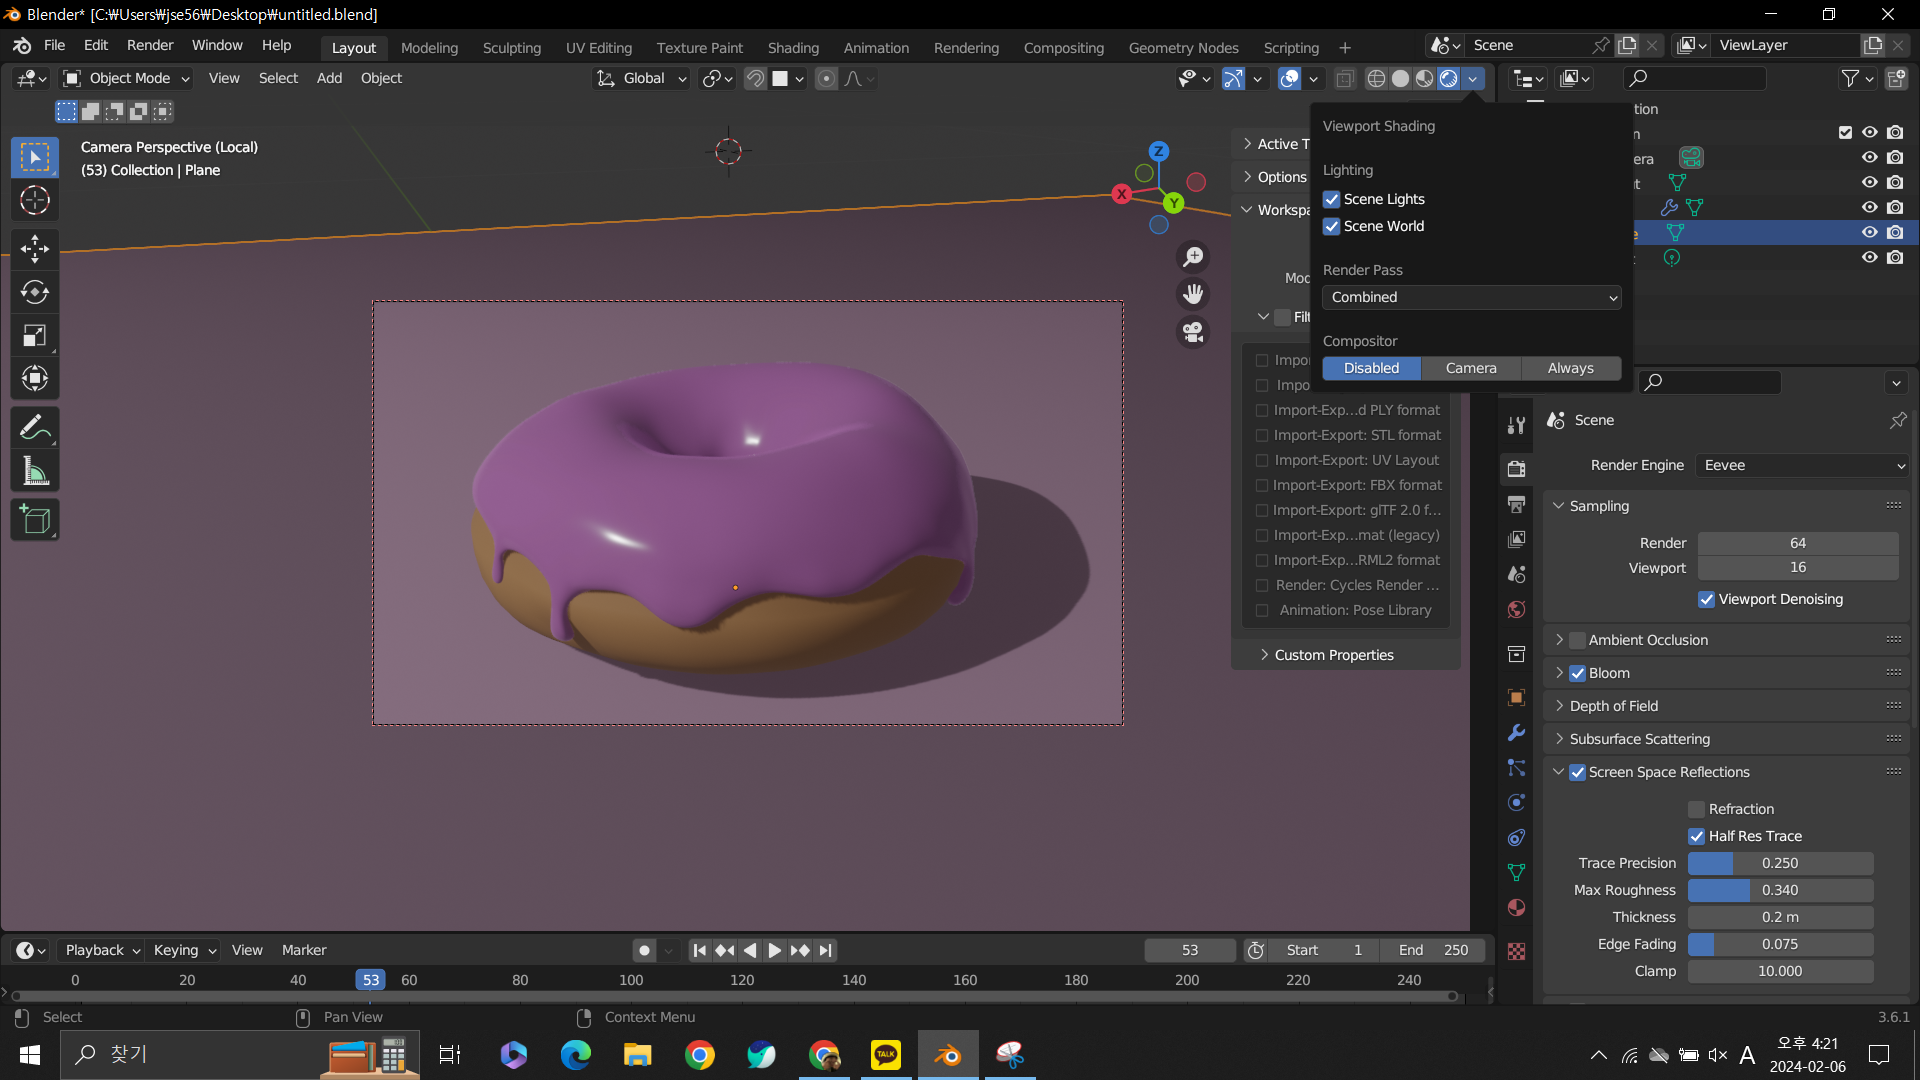Activate the 3D Cursor tool
Image resolution: width=1920 pixels, height=1080 pixels.
35,200
